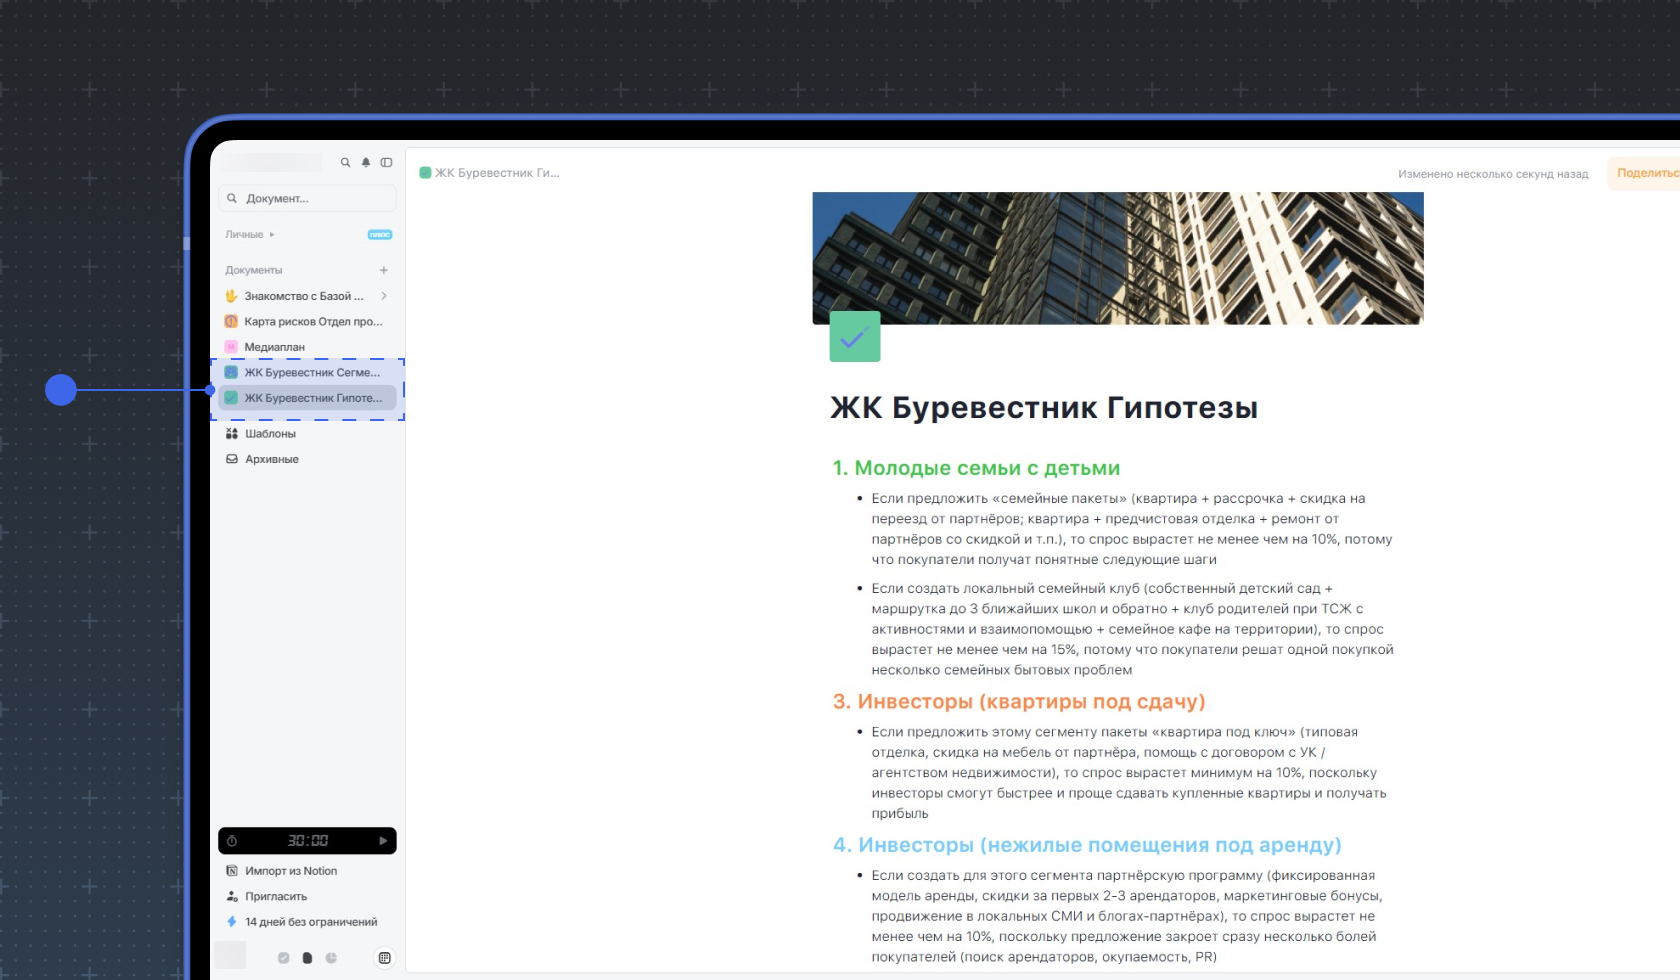Image resolution: width=1680 pixels, height=980 pixels.
Task: Click the "Документы" section label
Action: point(254,270)
